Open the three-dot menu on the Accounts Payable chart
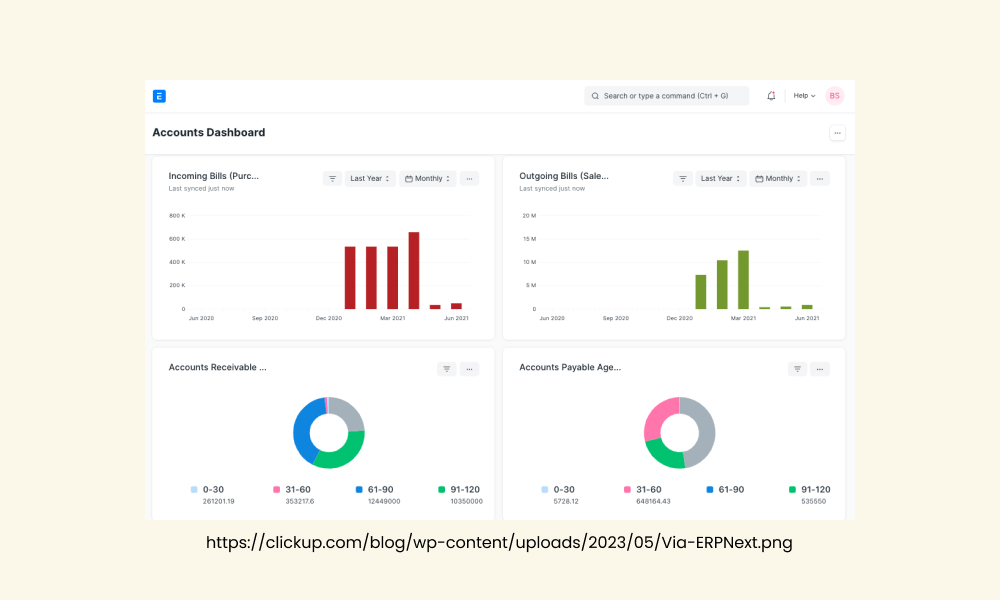Screen dimensions: 1000x600 coord(820,369)
